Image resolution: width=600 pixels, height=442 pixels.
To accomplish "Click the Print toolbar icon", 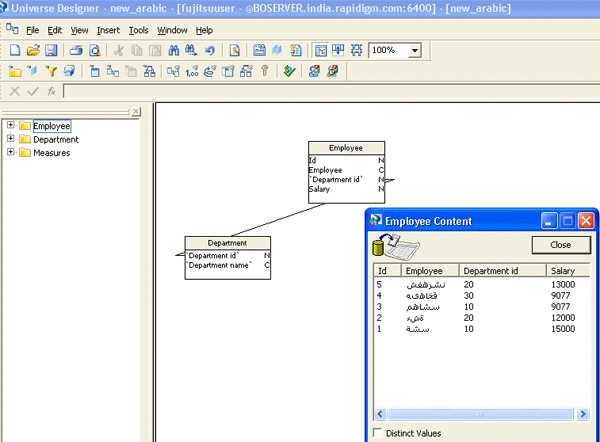I will 76,50.
